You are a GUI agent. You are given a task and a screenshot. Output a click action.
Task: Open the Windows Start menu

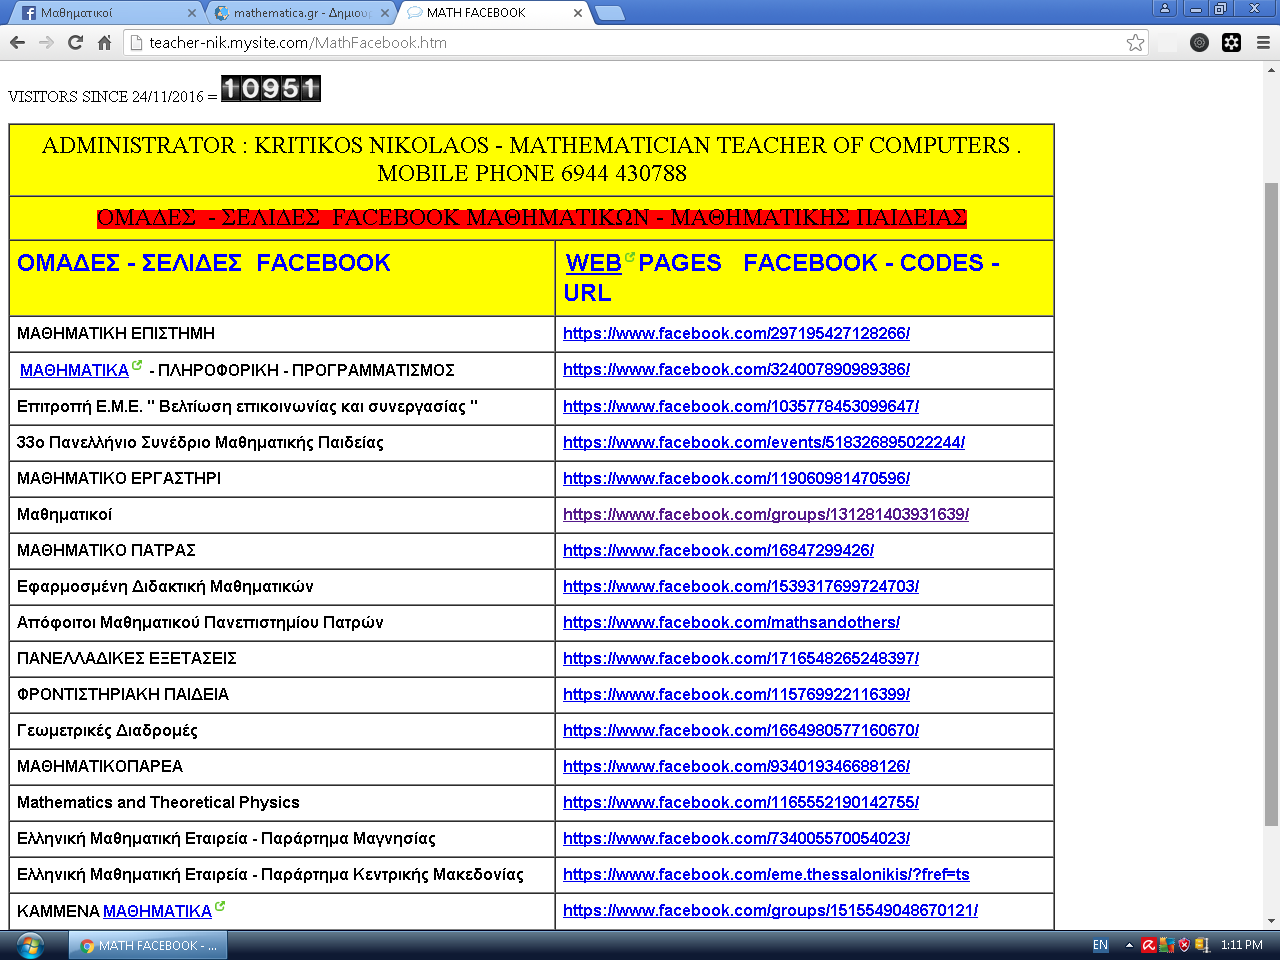point(30,945)
